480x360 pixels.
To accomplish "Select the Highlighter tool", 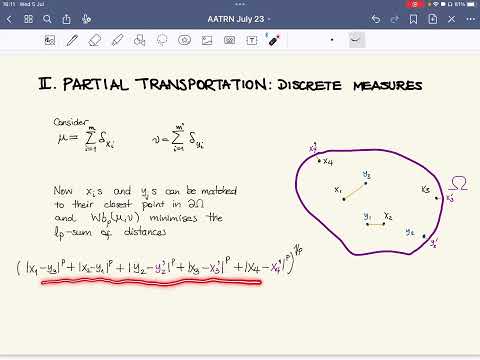I will click(117, 40).
